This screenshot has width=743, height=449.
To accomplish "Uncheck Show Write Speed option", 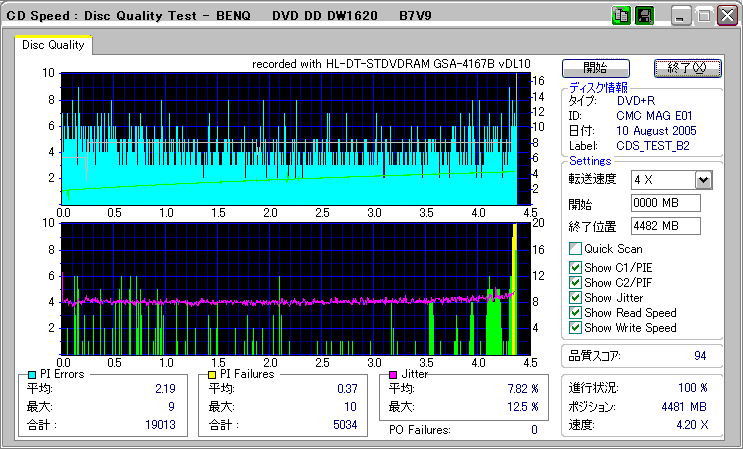I will [x=575, y=328].
